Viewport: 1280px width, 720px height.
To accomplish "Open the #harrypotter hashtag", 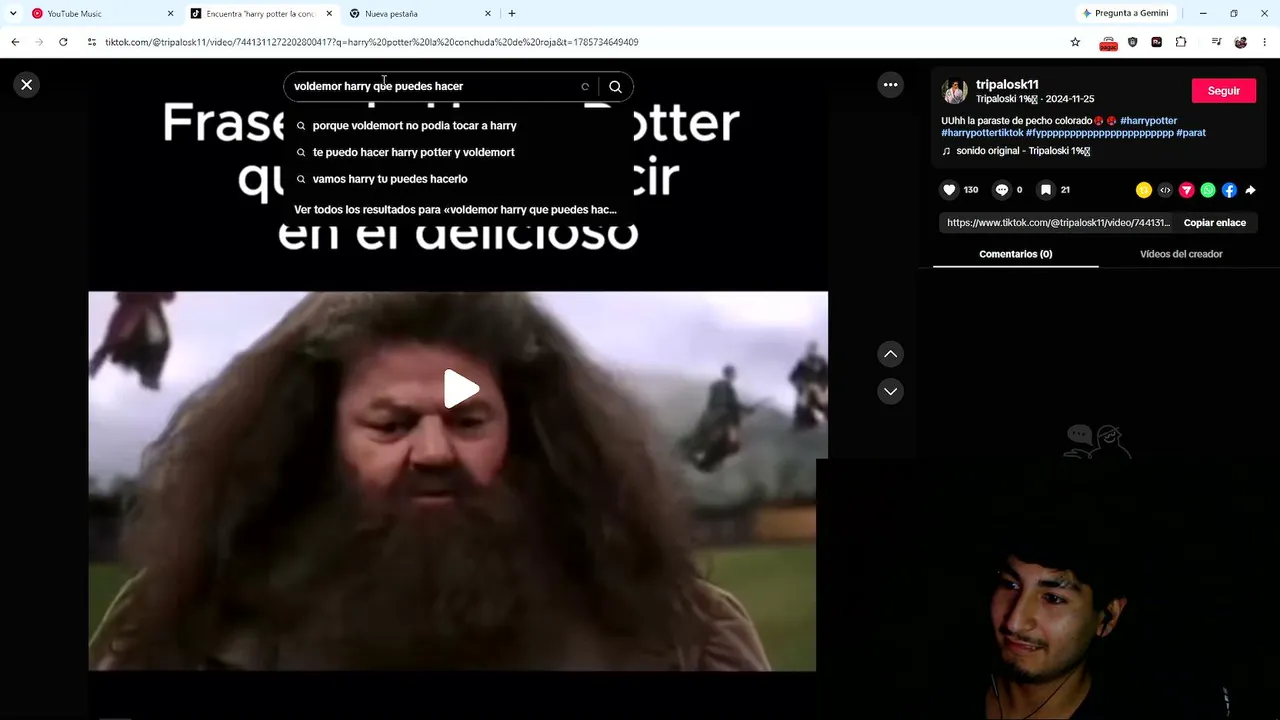I will click(1148, 121).
